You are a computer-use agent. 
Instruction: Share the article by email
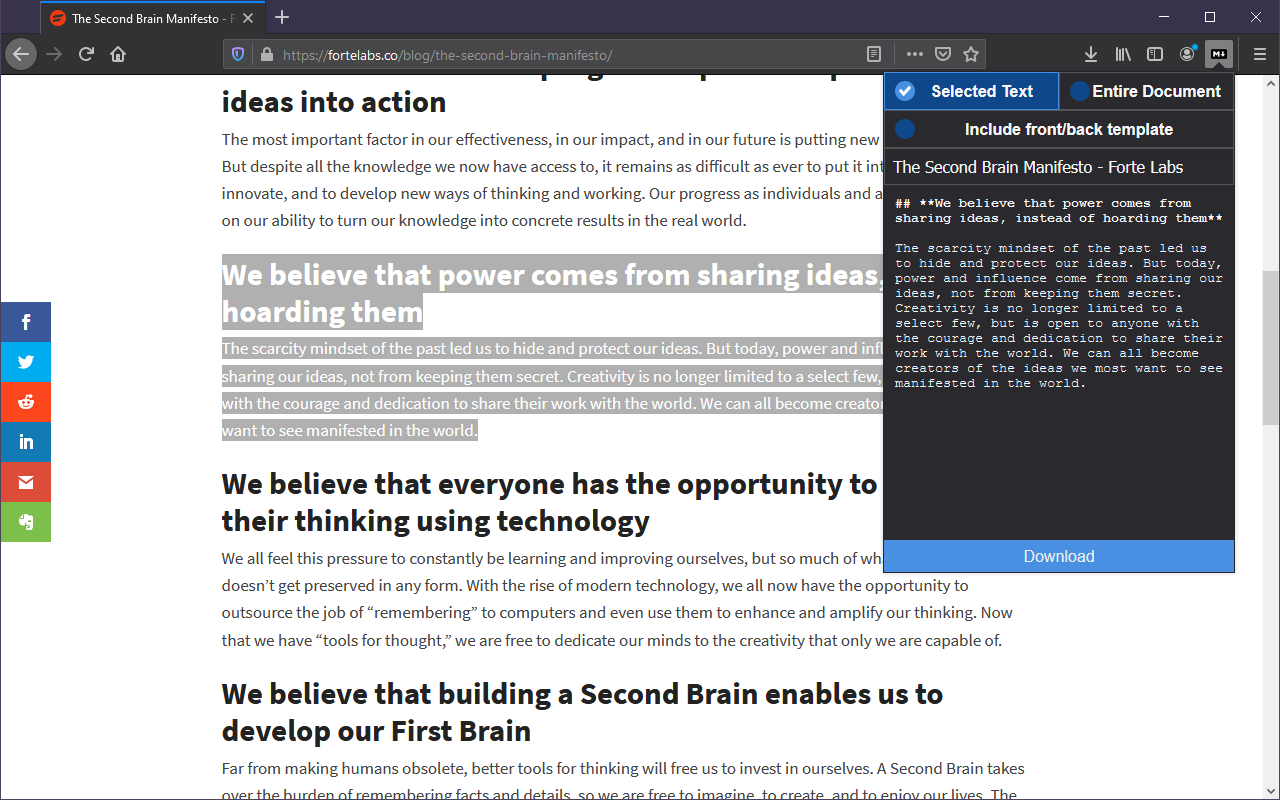25,482
